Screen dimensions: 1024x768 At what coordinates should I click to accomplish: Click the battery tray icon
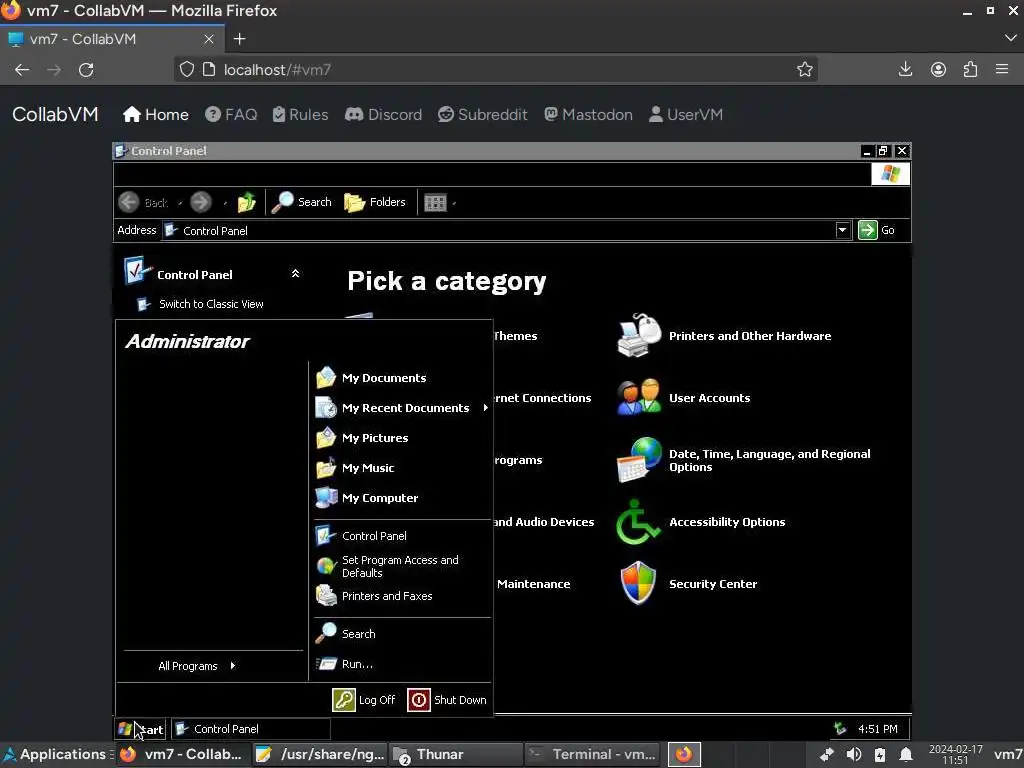tap(880, 754)
